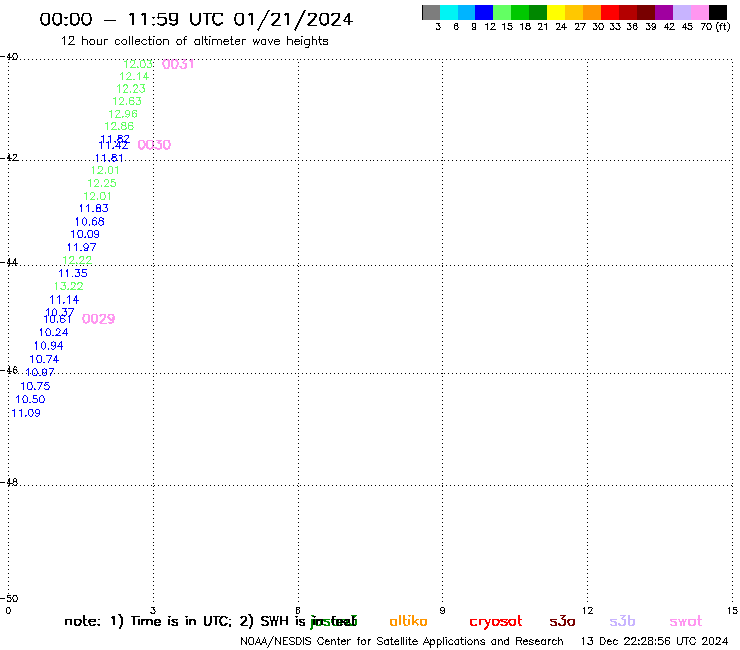740x650 pixels.
Task: Select the purple swatch in the legend
Action: (664, 12)
